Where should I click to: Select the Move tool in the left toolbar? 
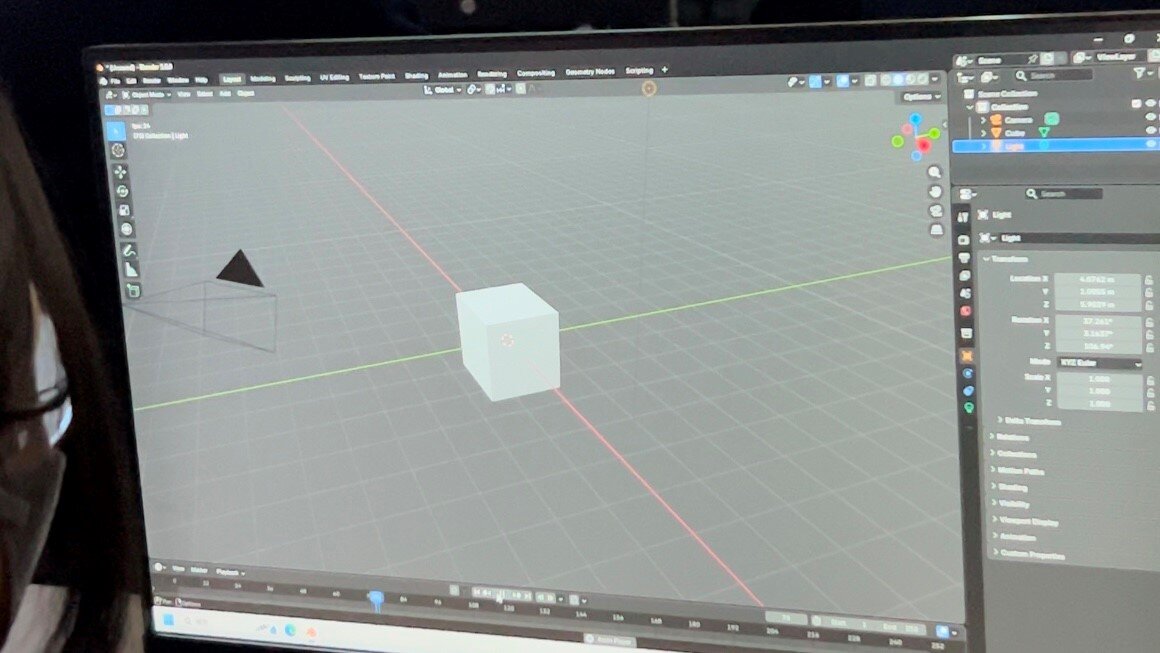[x=121, y=171]
